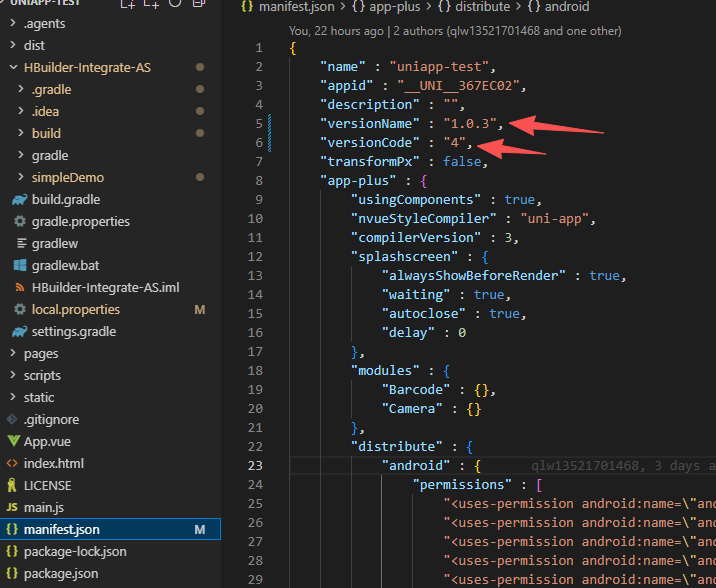The height and width of the screenshot is (588, 716).
Task: Click the "4" version code value
Action: point(454,142)
